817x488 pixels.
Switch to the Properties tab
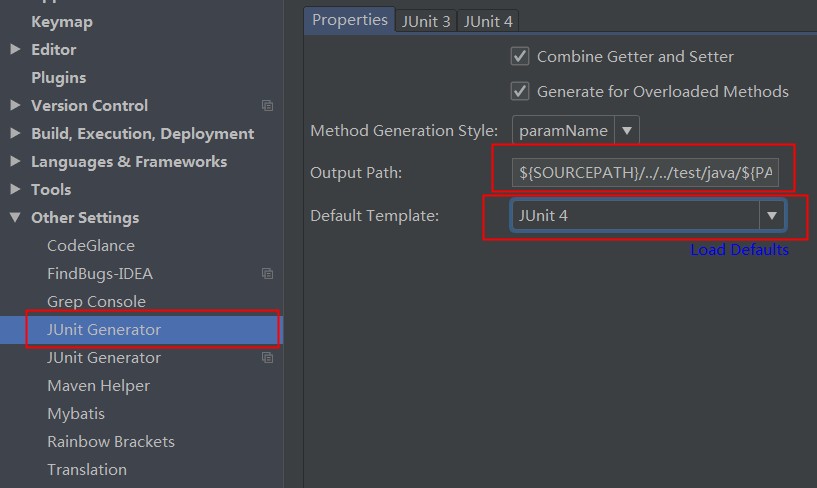(x=350, y=20)
